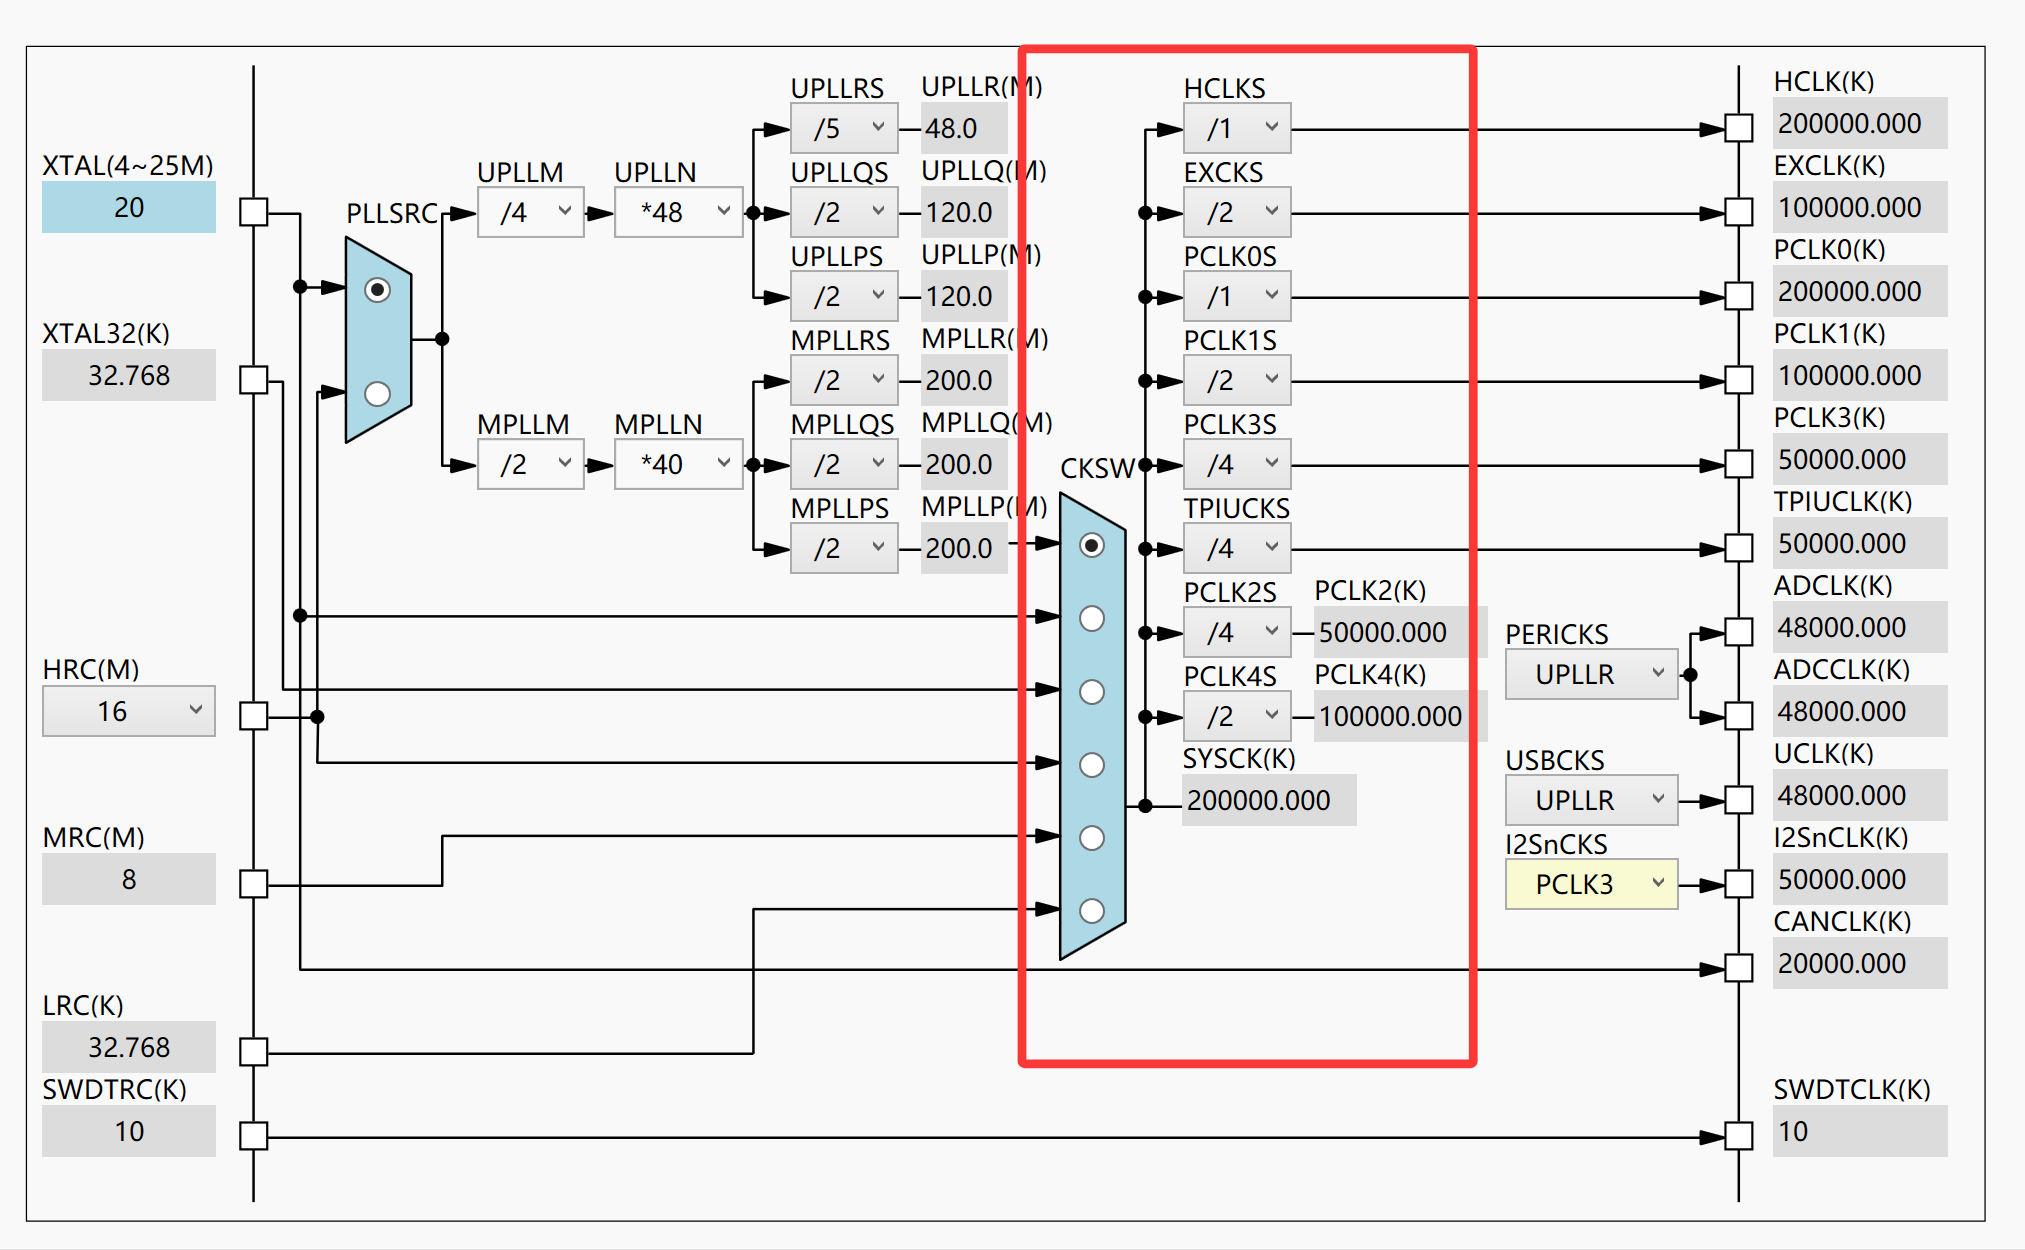The height and width of the screenshot is (1250, 2025).
Task: Expand the USBCKS source dropdown
Action: [x=1591, y=800]
